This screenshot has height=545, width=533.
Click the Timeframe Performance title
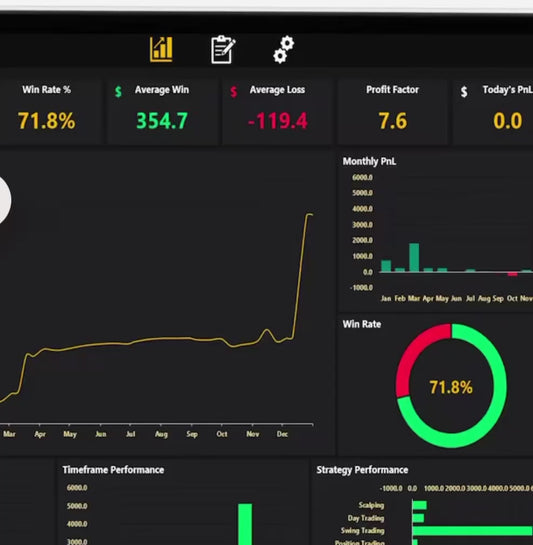click(113, 470)
